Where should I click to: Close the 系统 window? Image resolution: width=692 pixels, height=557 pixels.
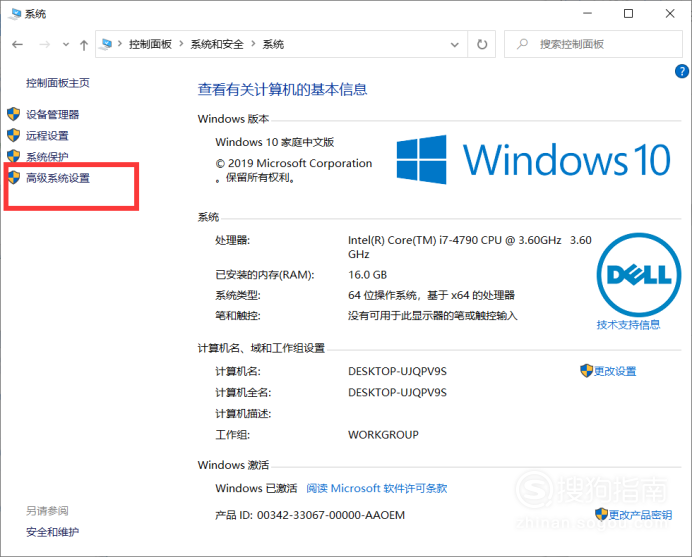[x=670, y=14]
